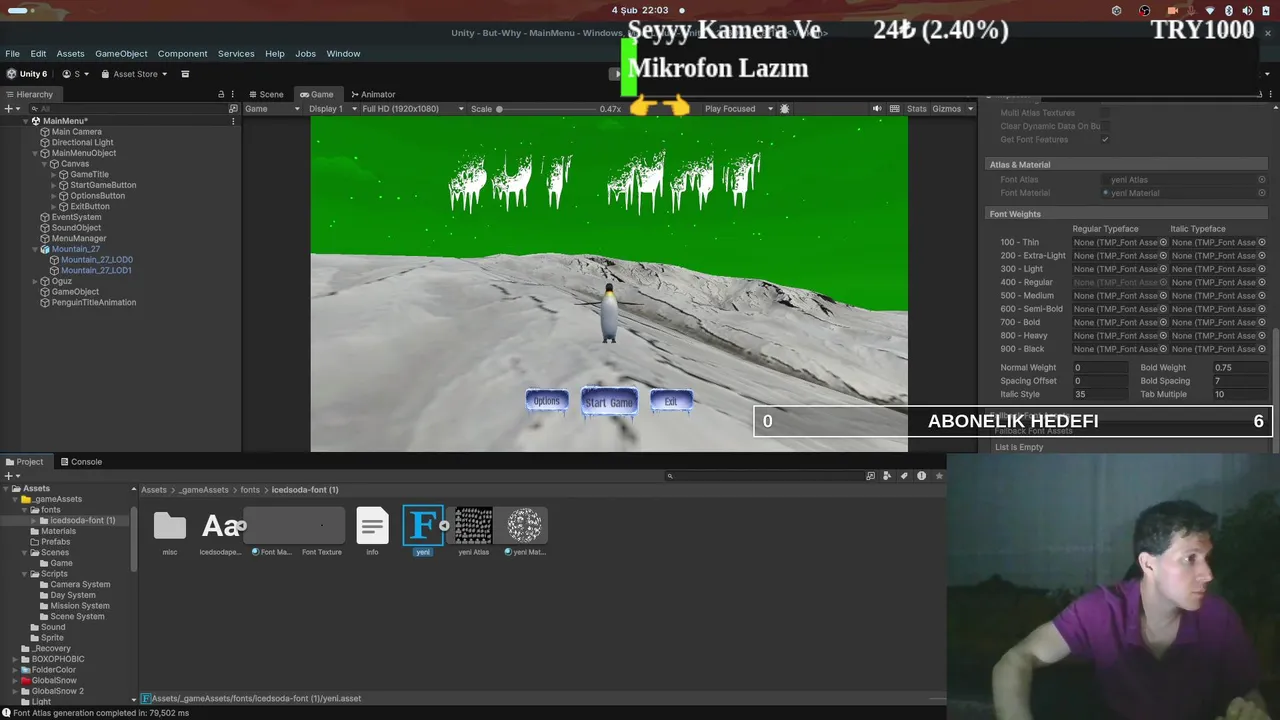The width and height of the screenshot is (1280, 720).
Task: Toggle the Stats button in Game view
Action: tap(916, 109)
